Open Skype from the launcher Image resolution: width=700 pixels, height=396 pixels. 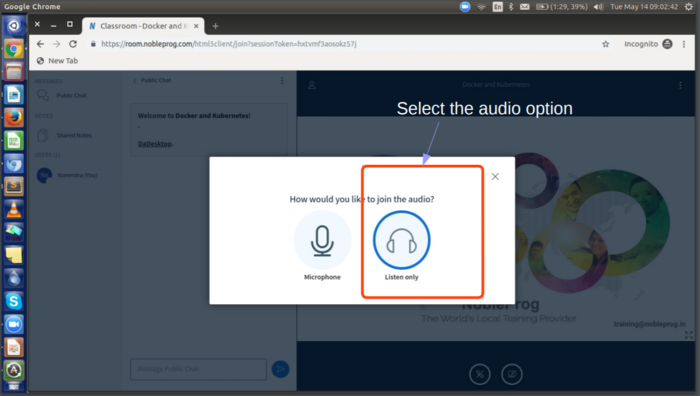pos(14,301)
